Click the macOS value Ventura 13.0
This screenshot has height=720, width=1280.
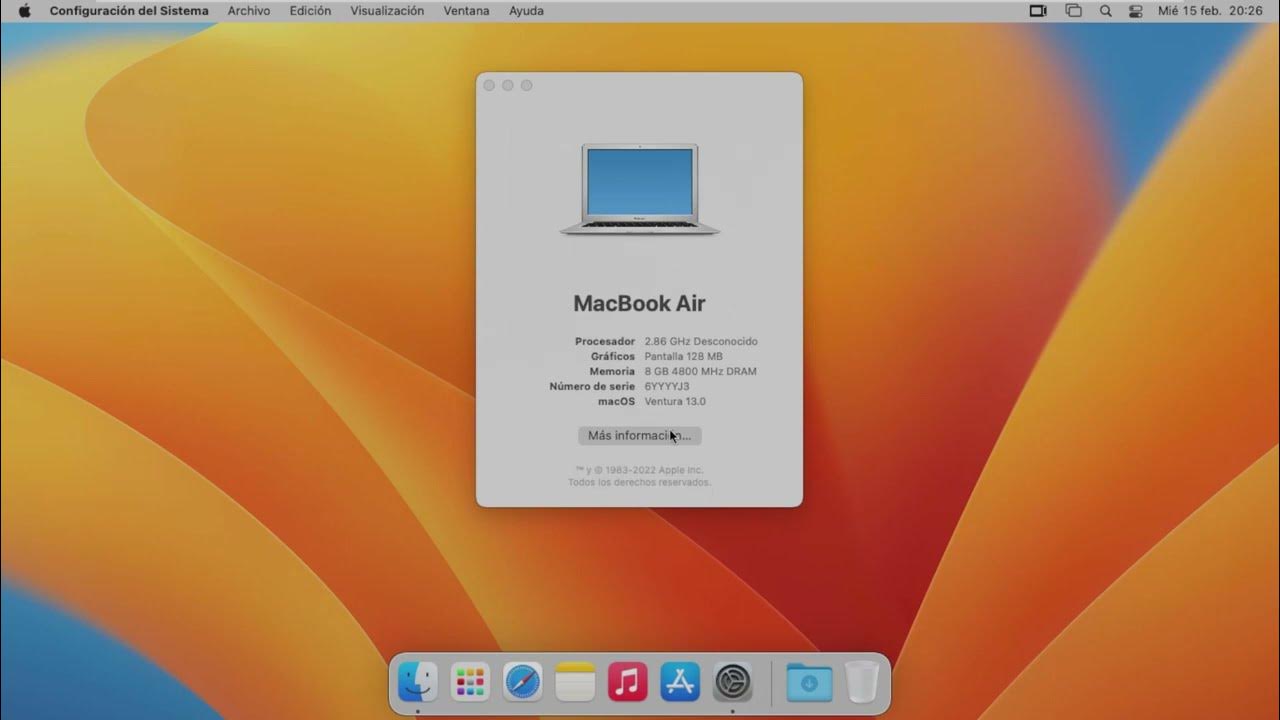pyautogui.click(x=675, y=401)
